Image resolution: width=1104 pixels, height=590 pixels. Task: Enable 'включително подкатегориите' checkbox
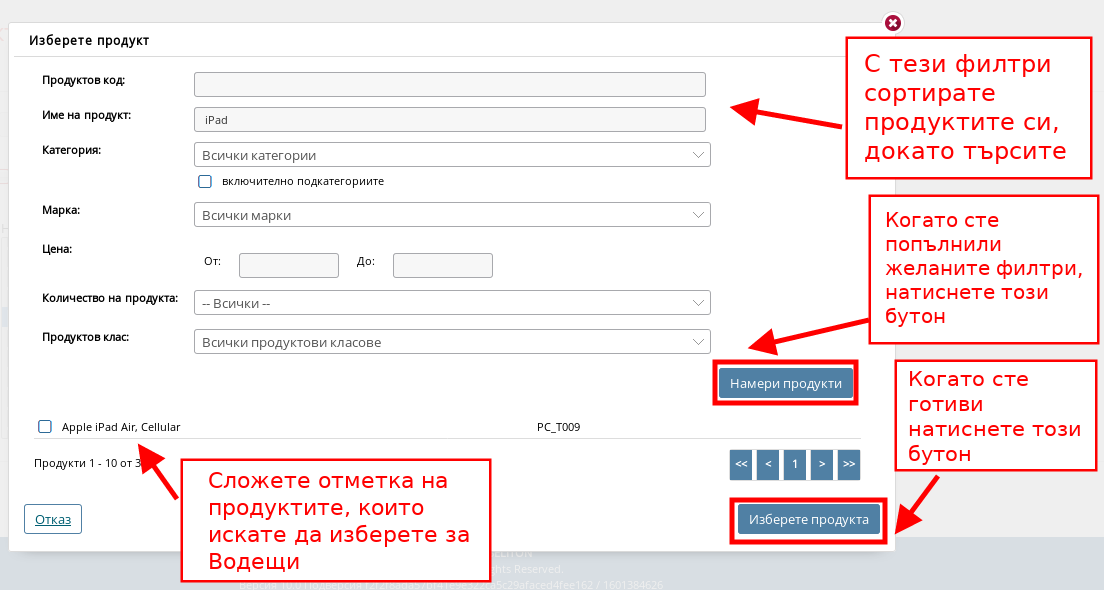tap(205, 182)
